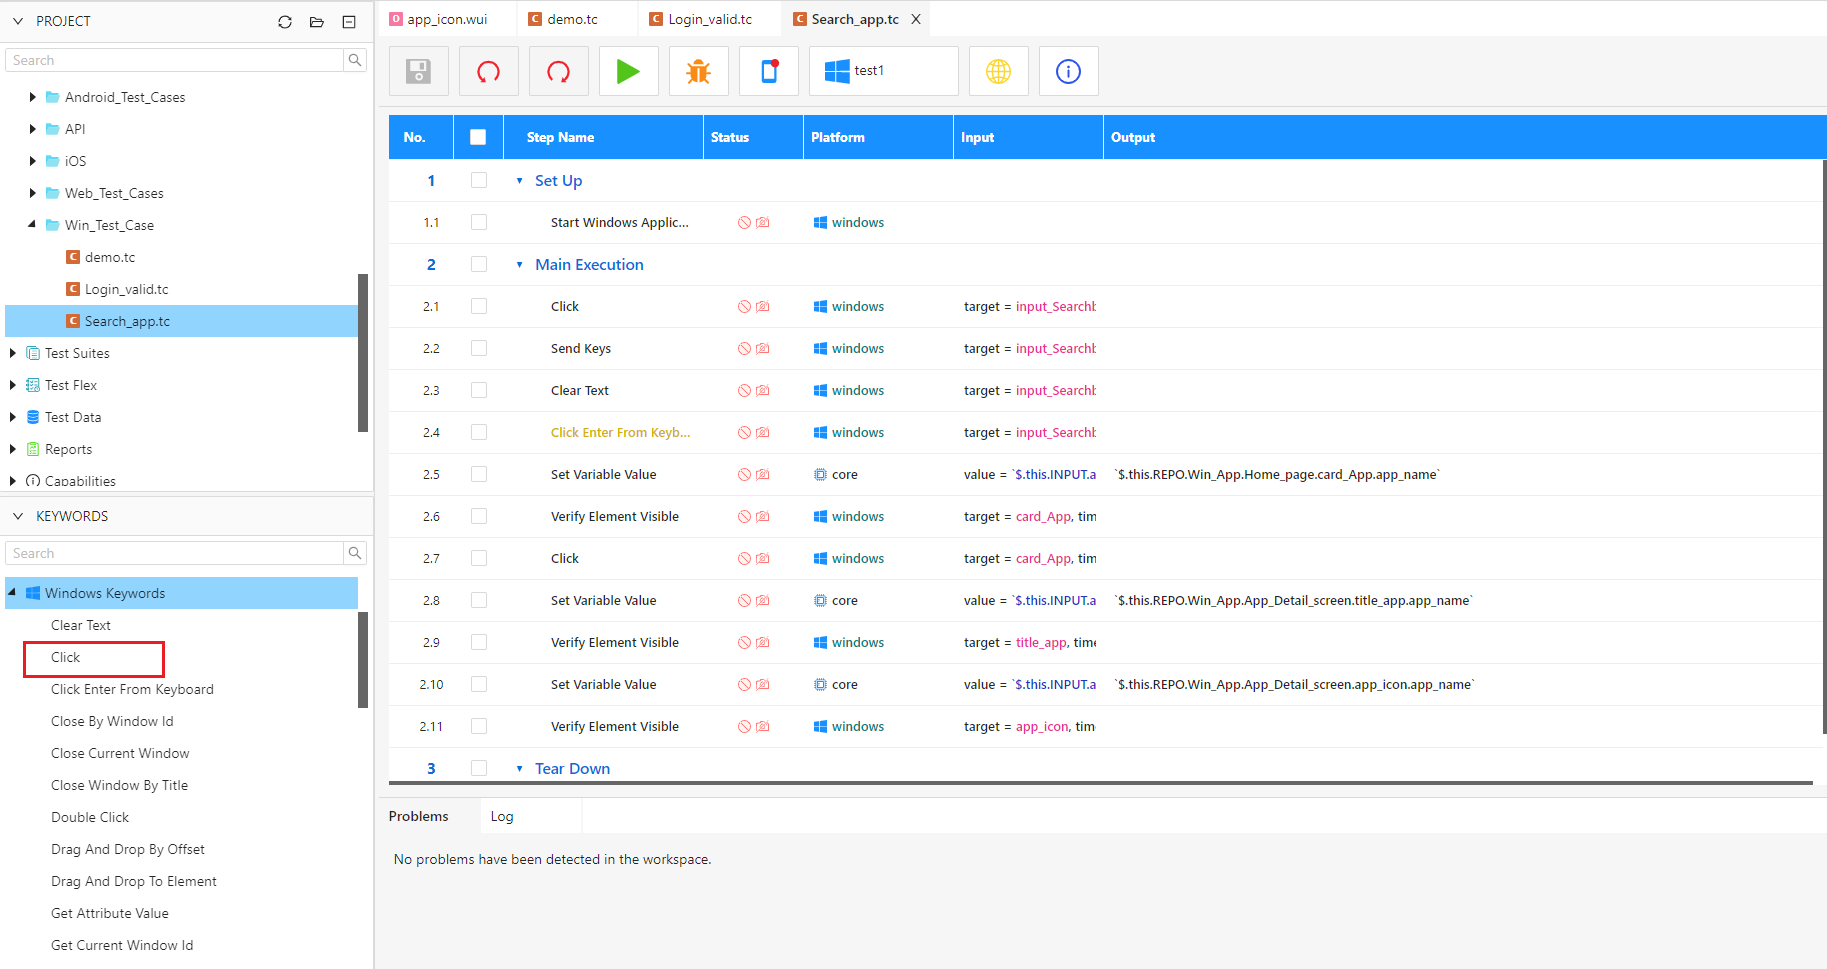Screen dimensions: 1827x969
Task: Expand the Android_Test_Cases folder
Action: tap(32, 97)
